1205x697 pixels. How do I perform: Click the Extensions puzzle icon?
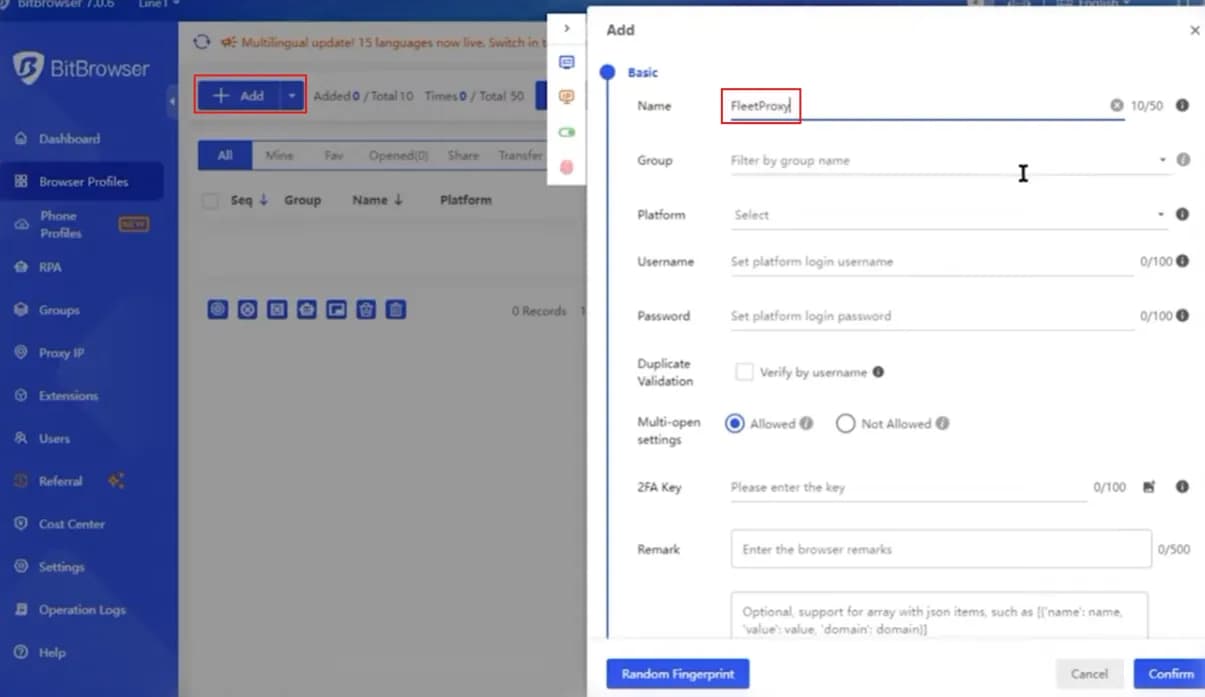pos(21,396)
